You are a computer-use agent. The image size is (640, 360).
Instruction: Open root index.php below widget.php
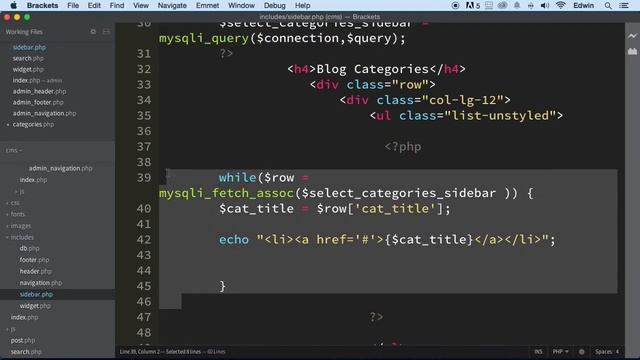pos(24,317)
